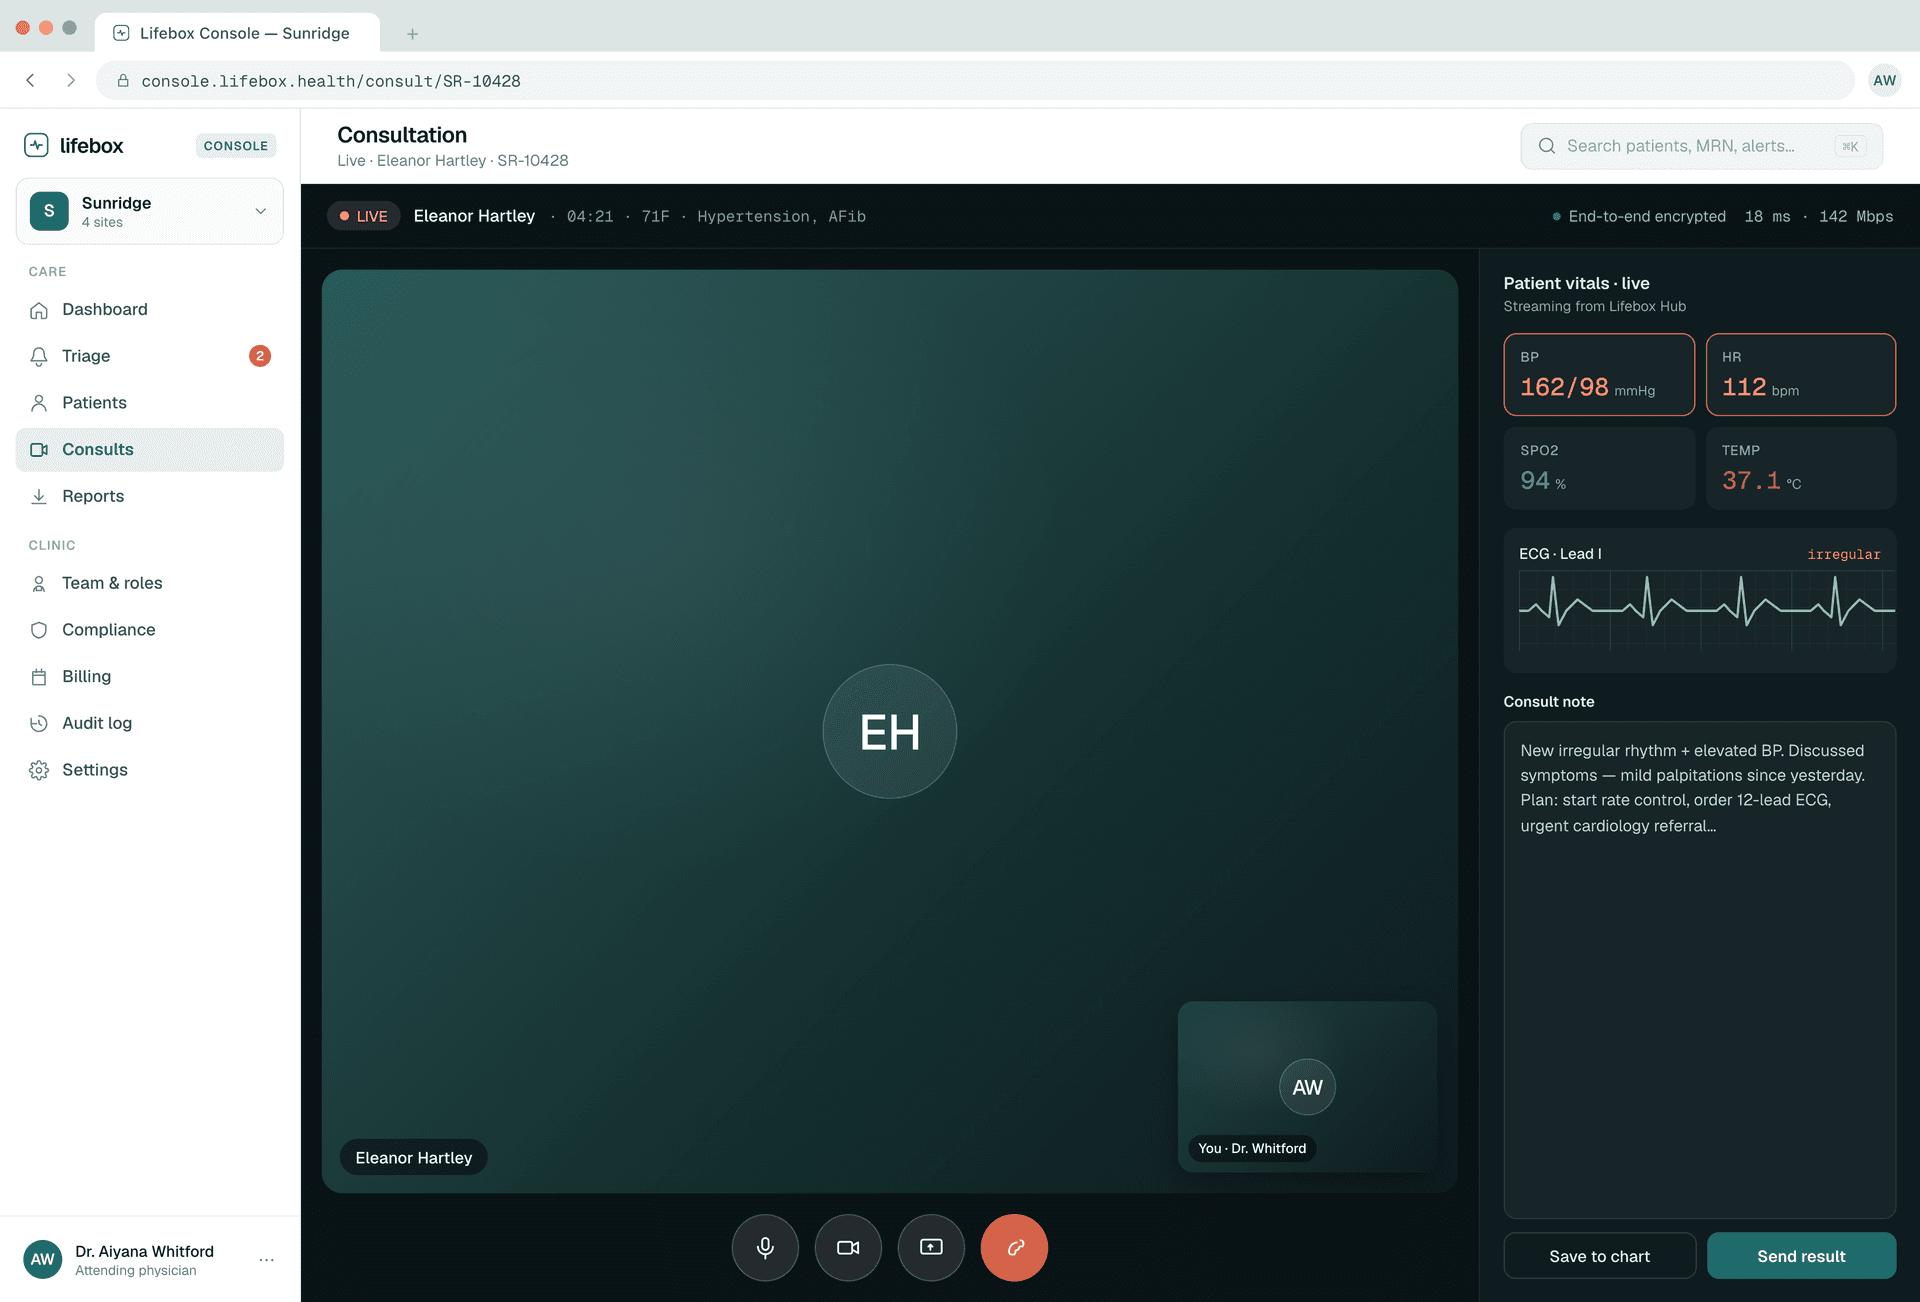The height and width of the screenshot is (1302, 1920).
Task: Click End-to-end encrypted status text
Action: [1647, 216]
